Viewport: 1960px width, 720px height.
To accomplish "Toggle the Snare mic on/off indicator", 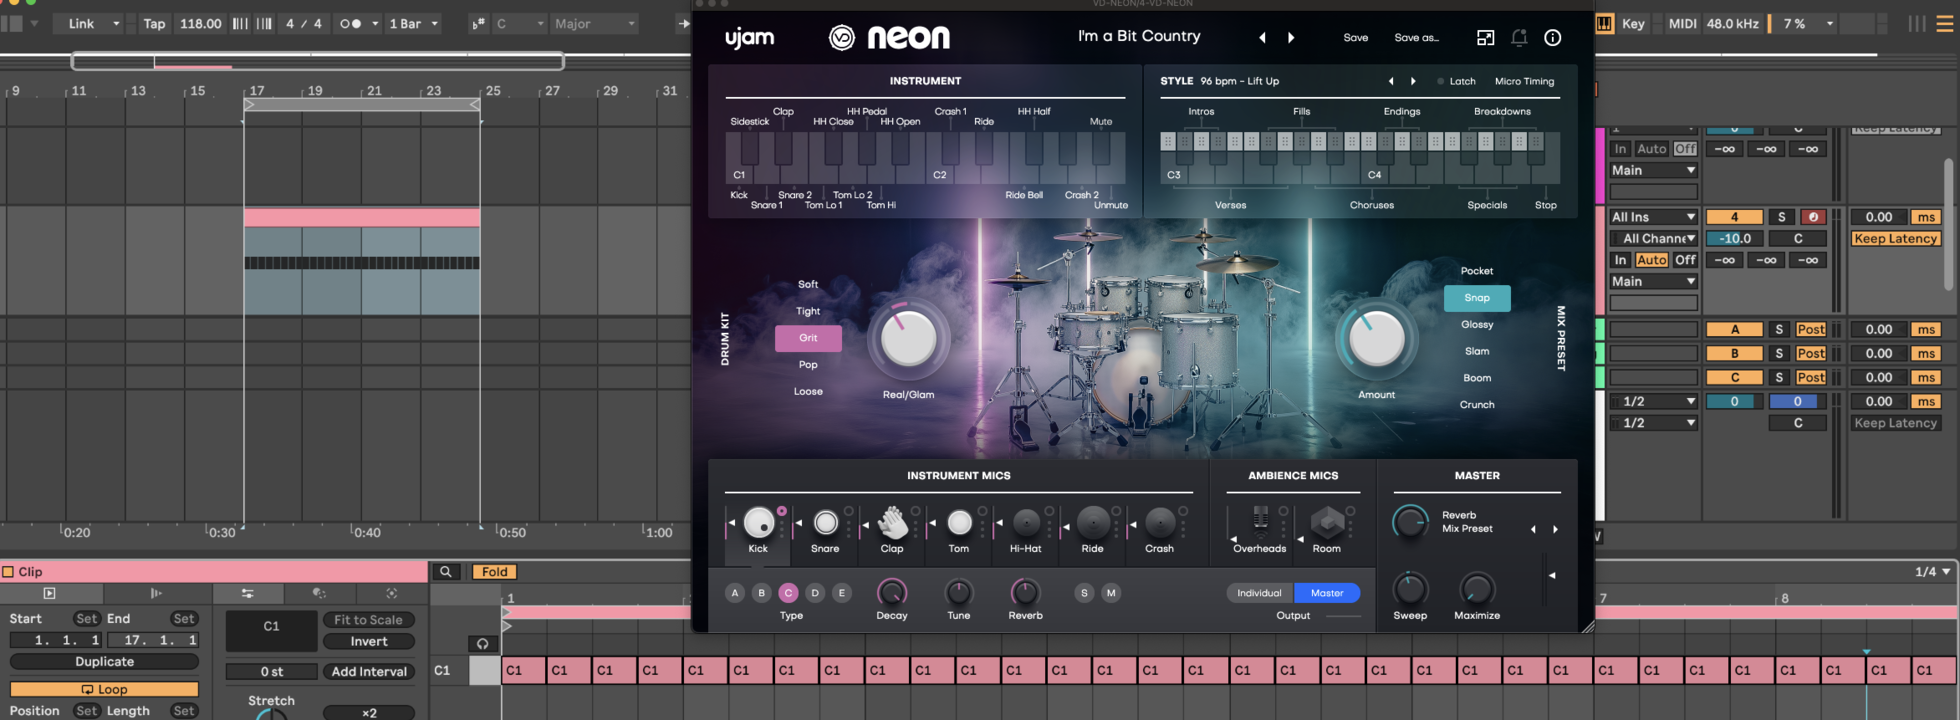I will (849, 511).
